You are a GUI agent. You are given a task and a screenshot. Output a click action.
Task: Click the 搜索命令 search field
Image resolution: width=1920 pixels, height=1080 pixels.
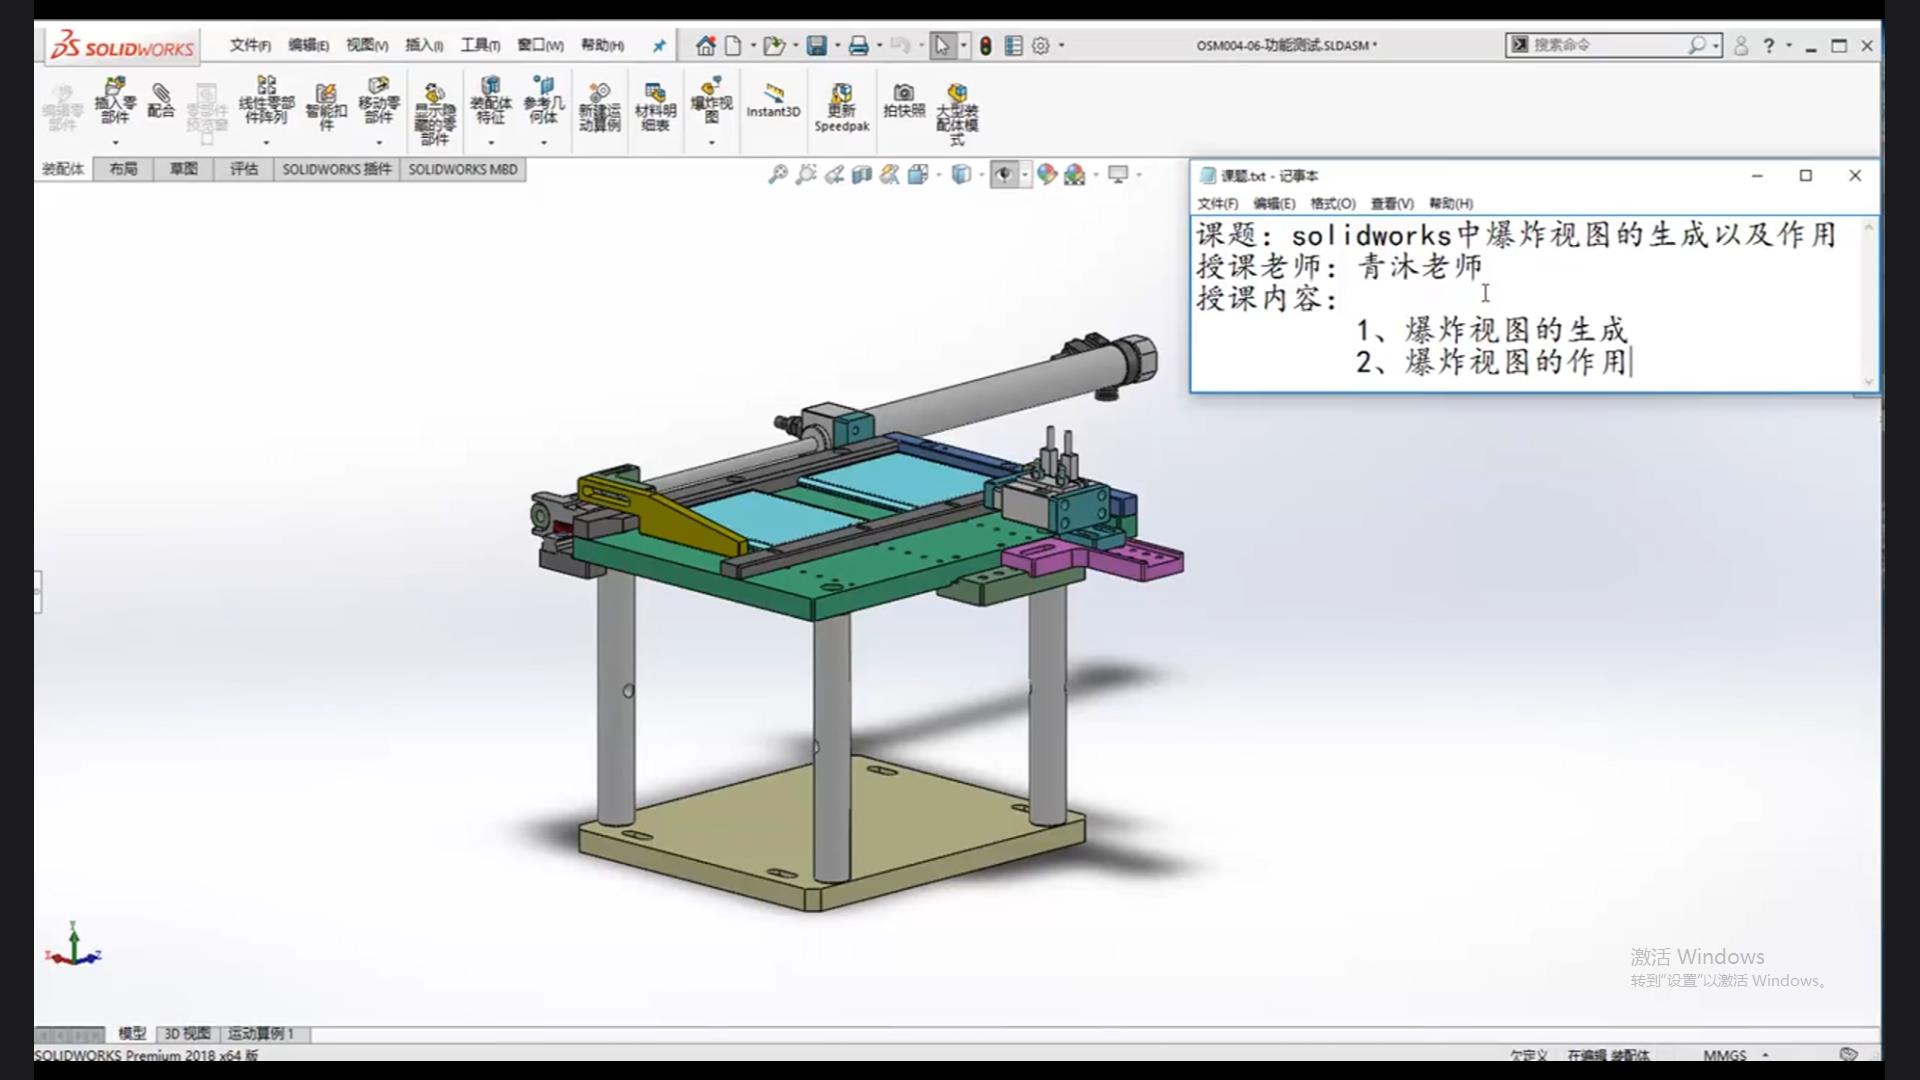click(x=1607, y=45)
